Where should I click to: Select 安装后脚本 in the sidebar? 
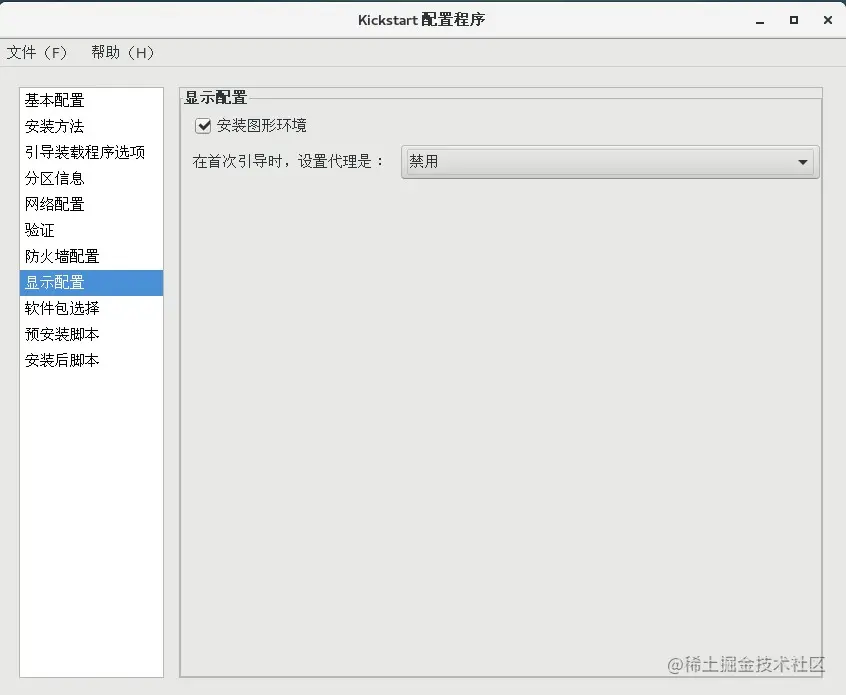coord(91,360)
